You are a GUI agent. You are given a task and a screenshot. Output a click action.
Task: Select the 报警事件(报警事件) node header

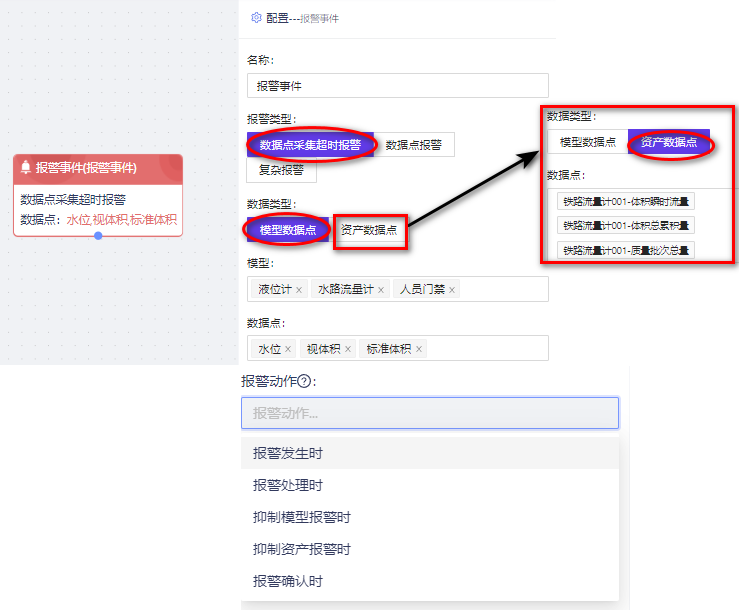(x=98, y=169)
